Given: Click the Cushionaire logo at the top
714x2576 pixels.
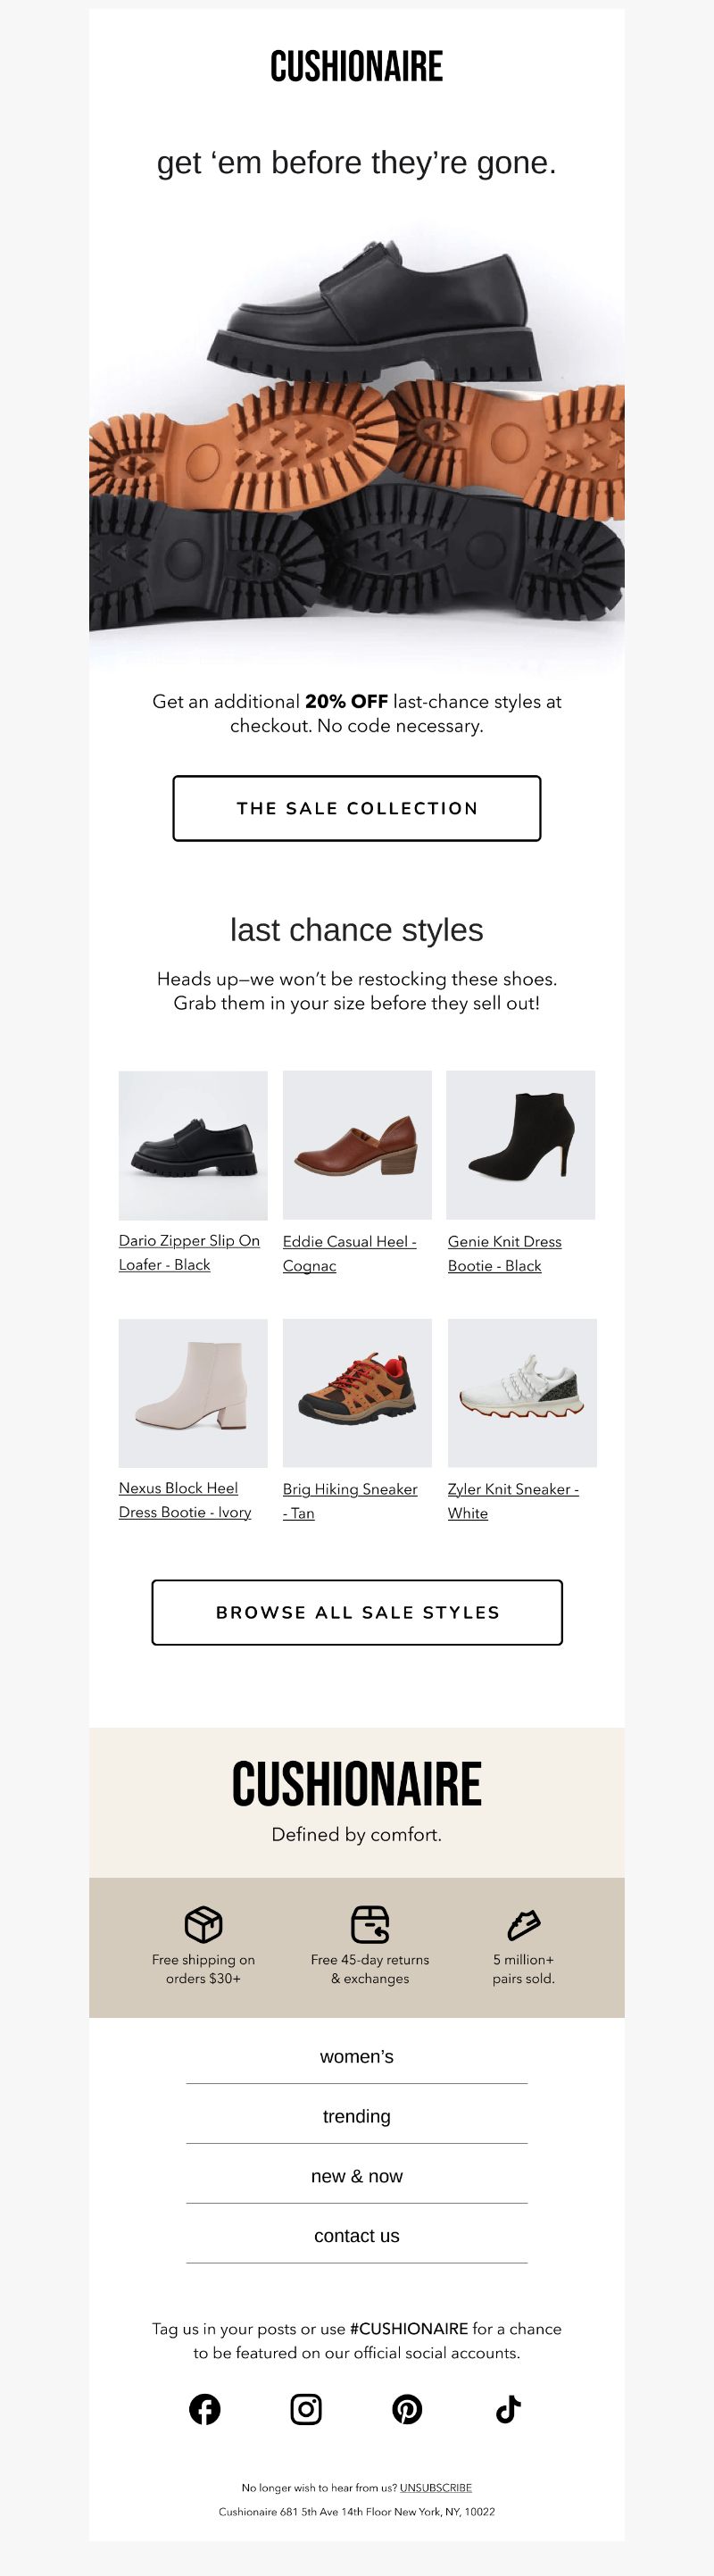Looking at the screenshot, I should coord(357,67).
